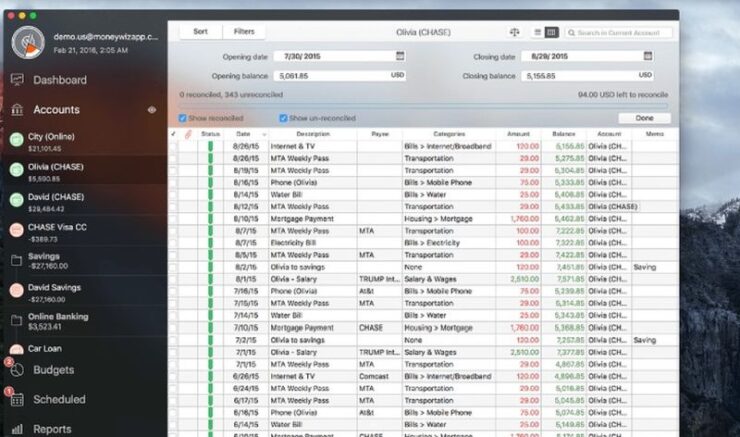740x437 pixels.
Task: Click the Amount column header
Action: (x=518, y=134)
